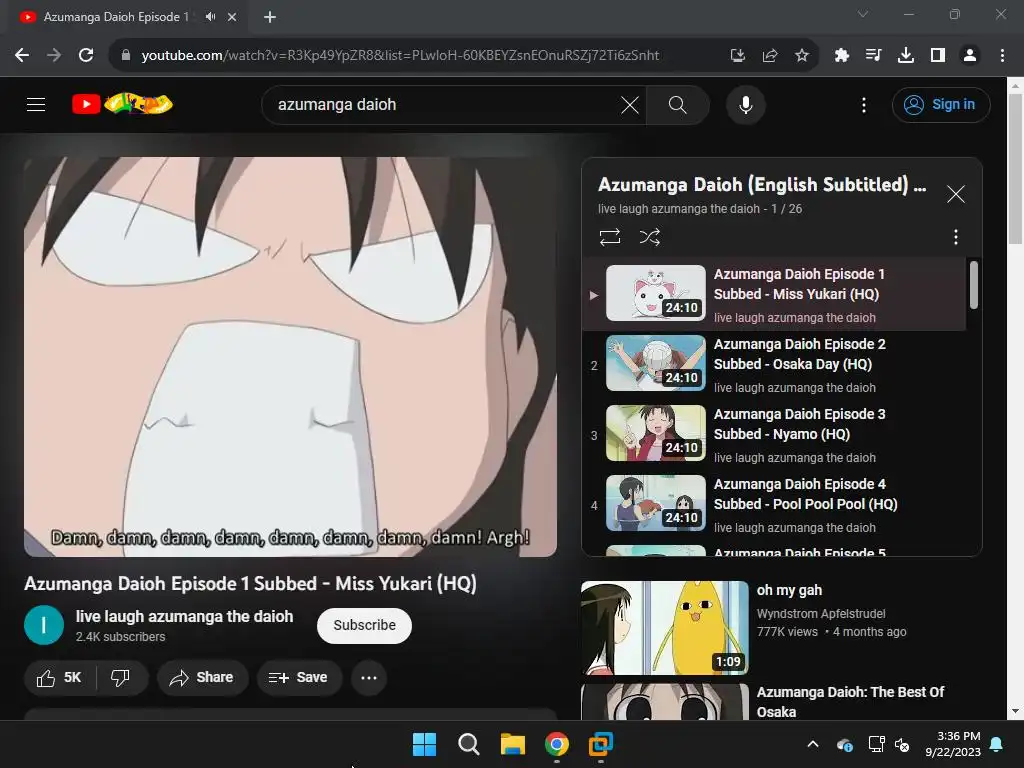Select Episode 1 Miss Yukari playlist thumbnail
Viewport: 1024px width, 768px height.
[x=656, y=293]
